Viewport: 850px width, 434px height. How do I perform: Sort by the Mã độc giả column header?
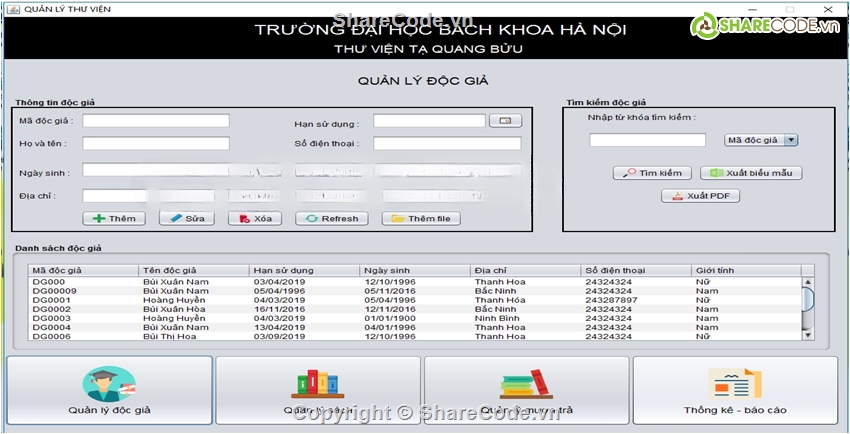(83, 270)
